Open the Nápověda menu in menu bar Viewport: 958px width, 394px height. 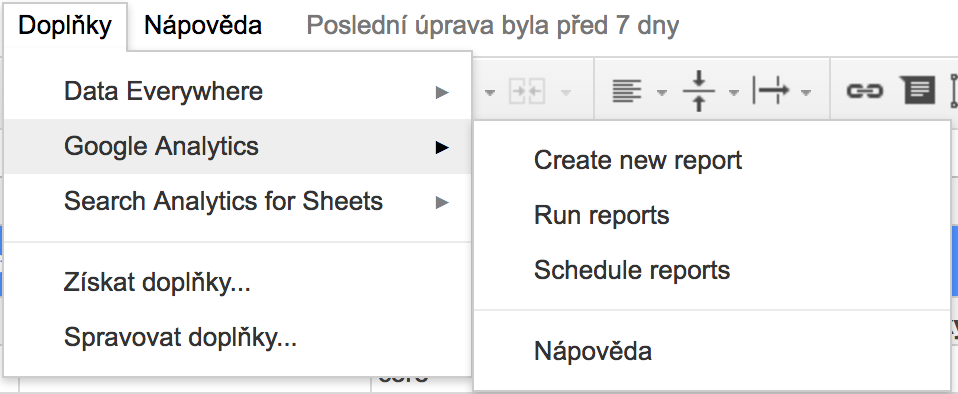pyautogui.click(x=203, y=26)
